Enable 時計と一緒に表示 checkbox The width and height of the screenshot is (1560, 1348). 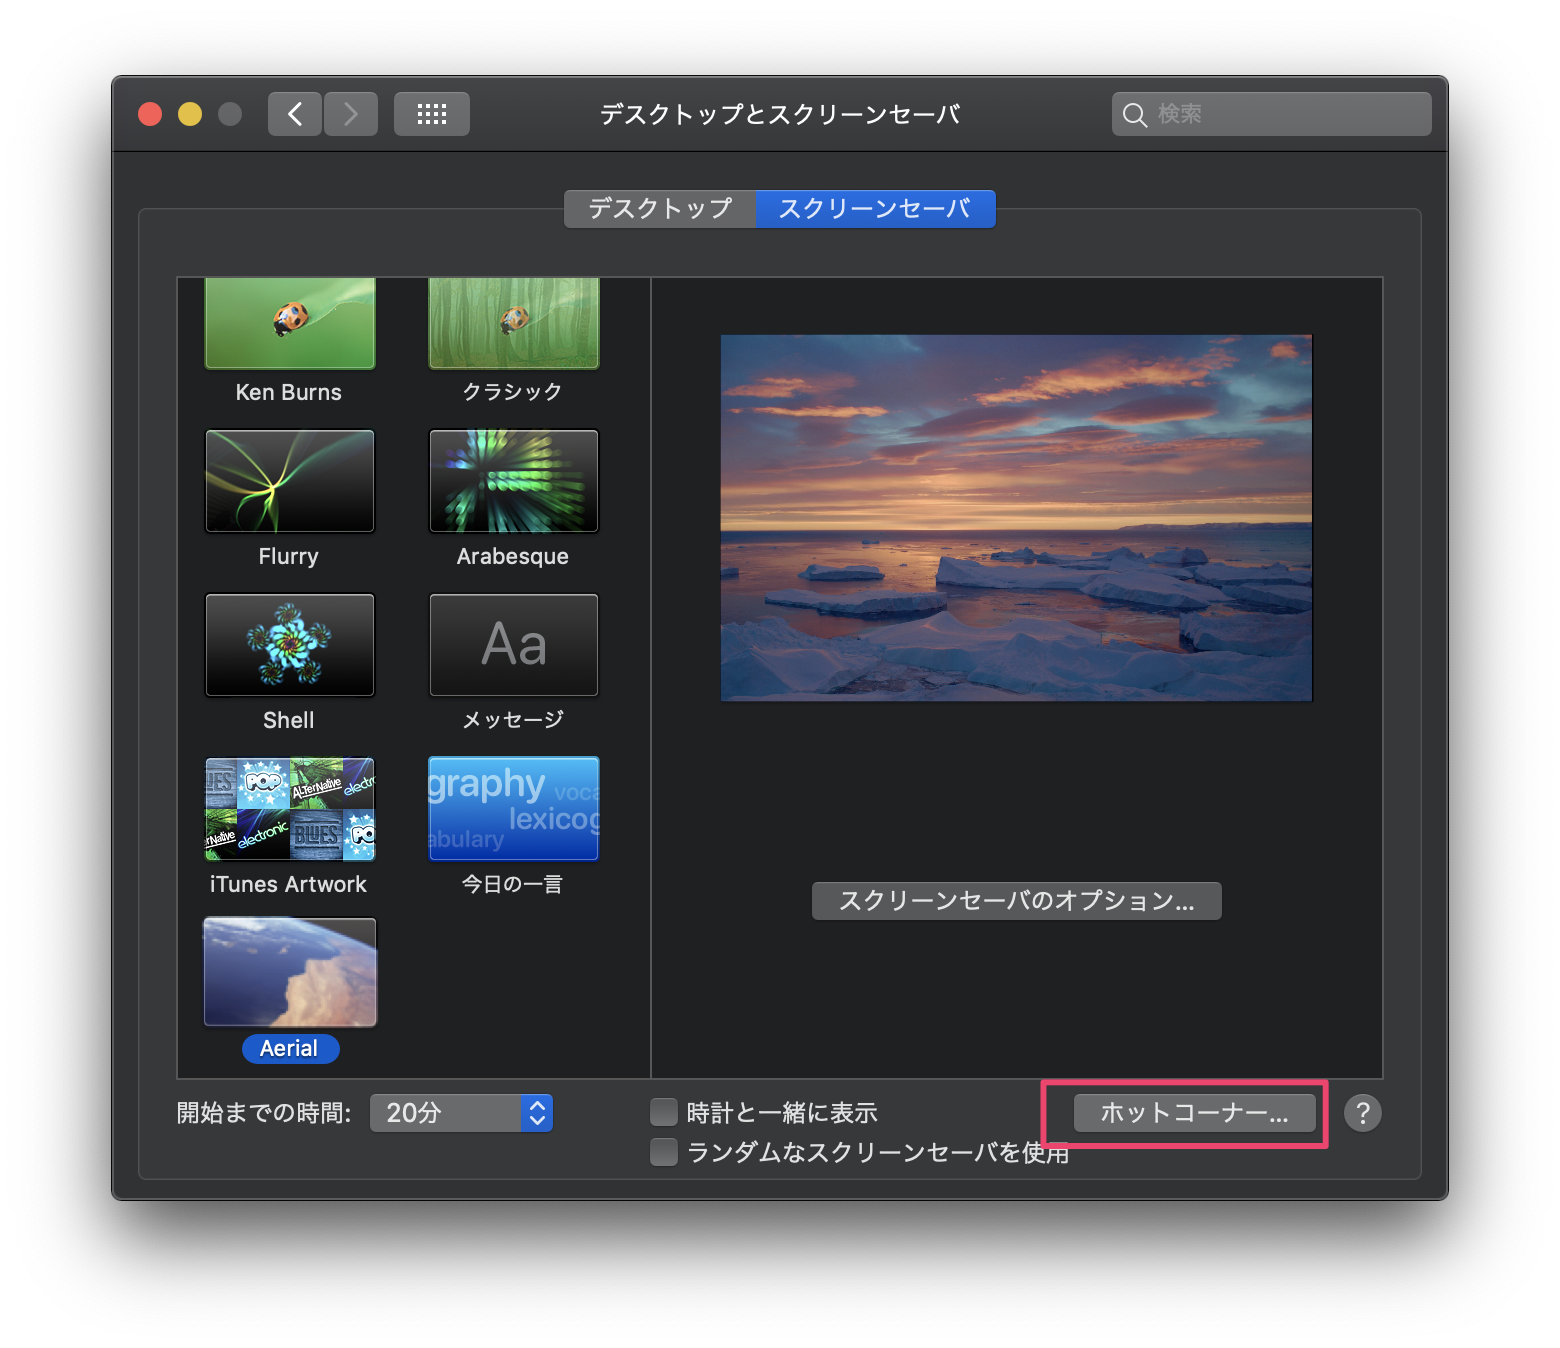coord(663,1111)
